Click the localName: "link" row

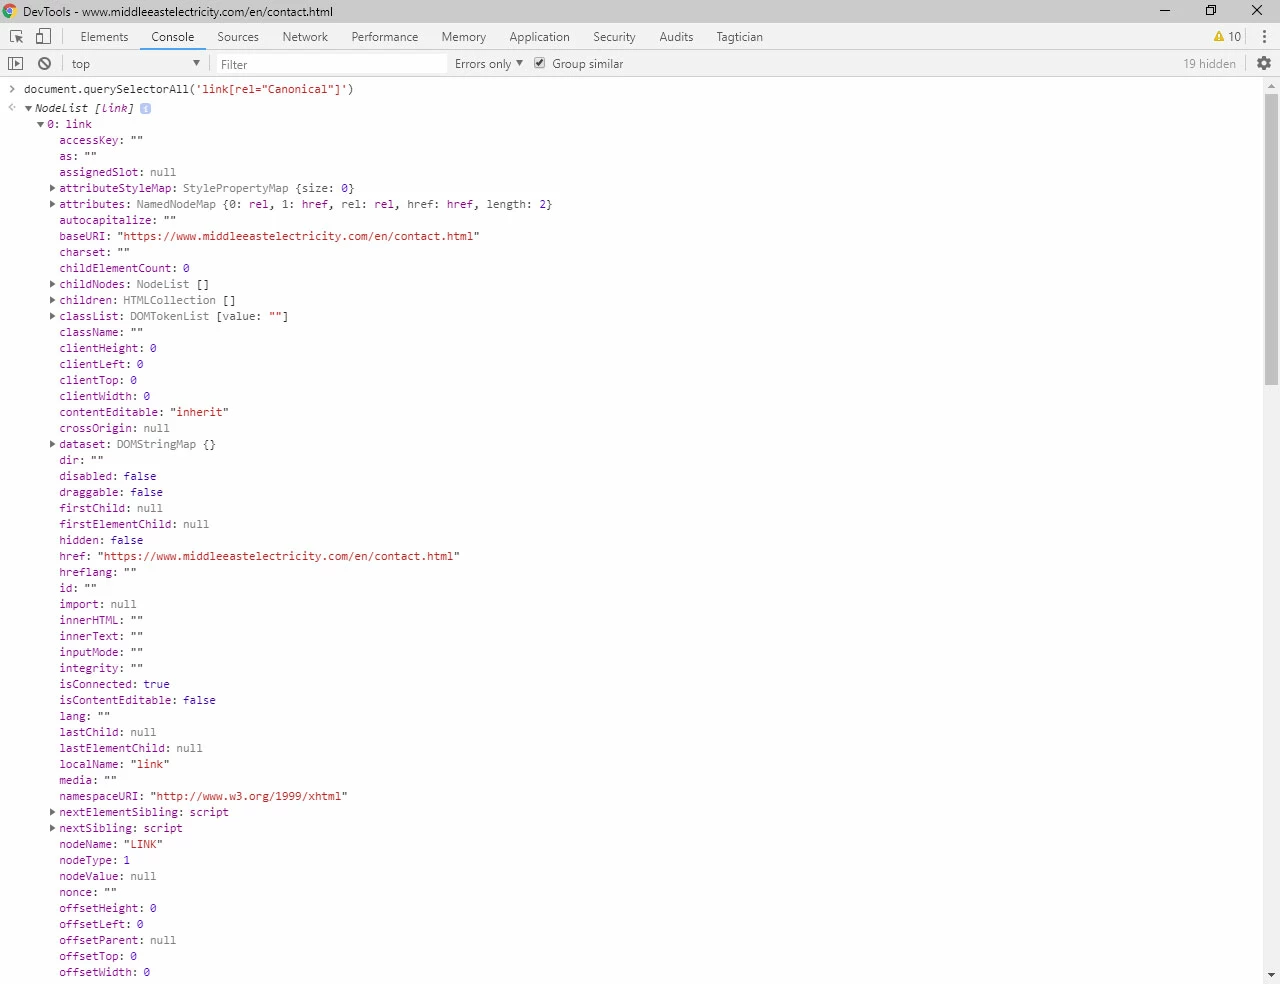(114, 764)
